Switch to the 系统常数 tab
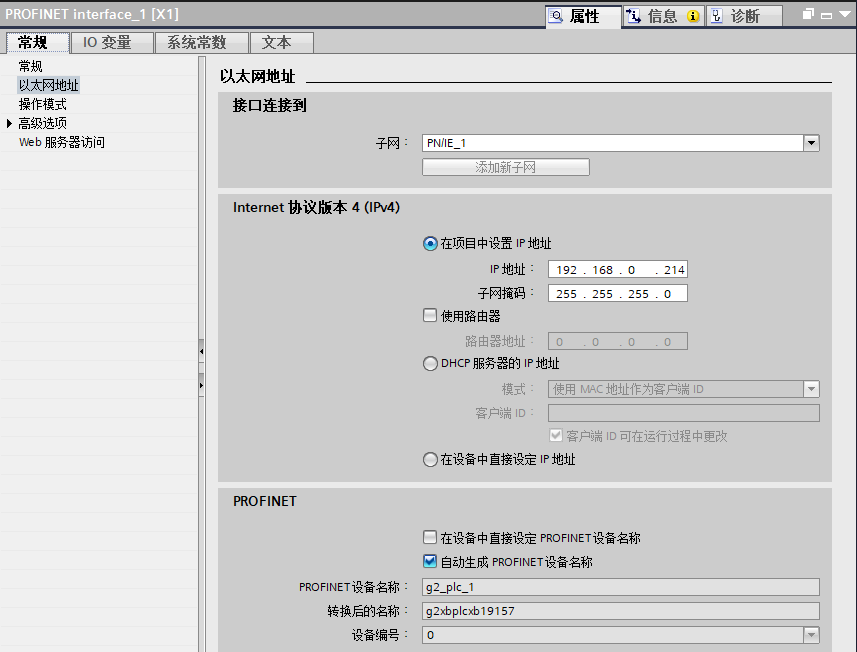Screen dimensions: 857x652 coord(196,42)
